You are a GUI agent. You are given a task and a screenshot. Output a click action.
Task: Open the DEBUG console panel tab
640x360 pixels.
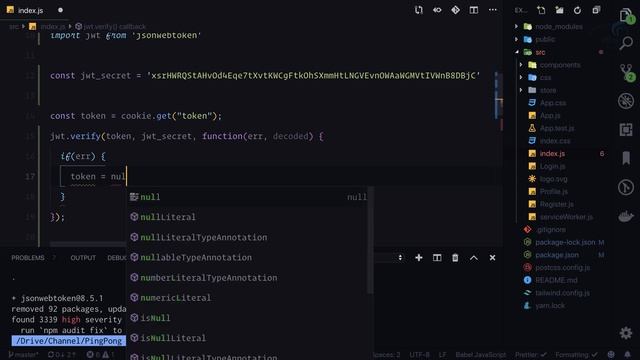[x=117, y=258]
